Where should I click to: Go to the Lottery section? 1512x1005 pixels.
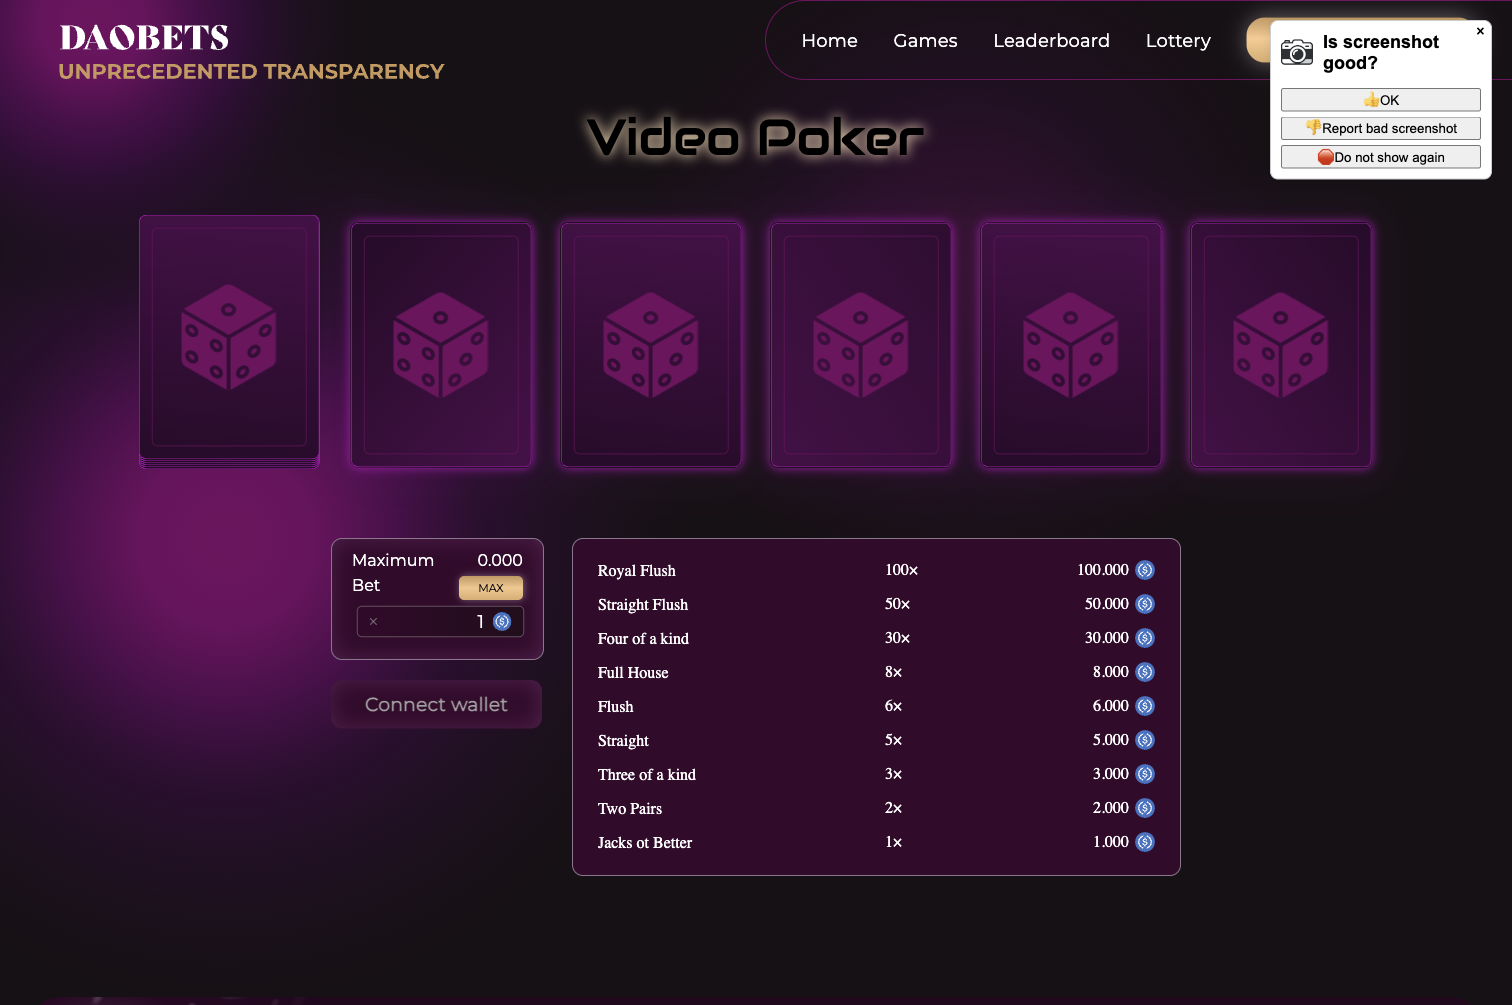pyautogui.click(x=1178, y=40)
